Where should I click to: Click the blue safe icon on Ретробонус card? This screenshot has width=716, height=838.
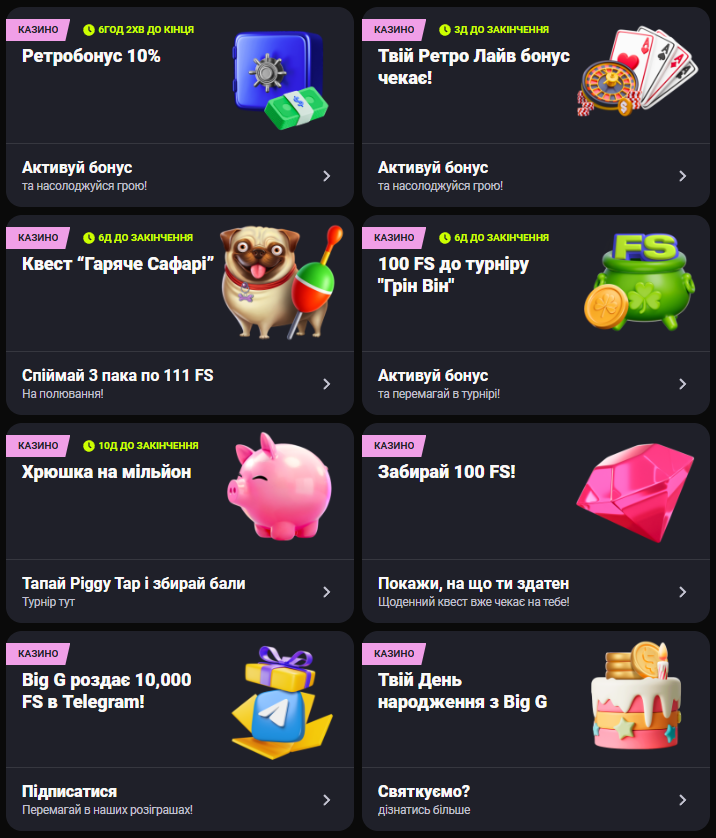(x=280, y=80)
